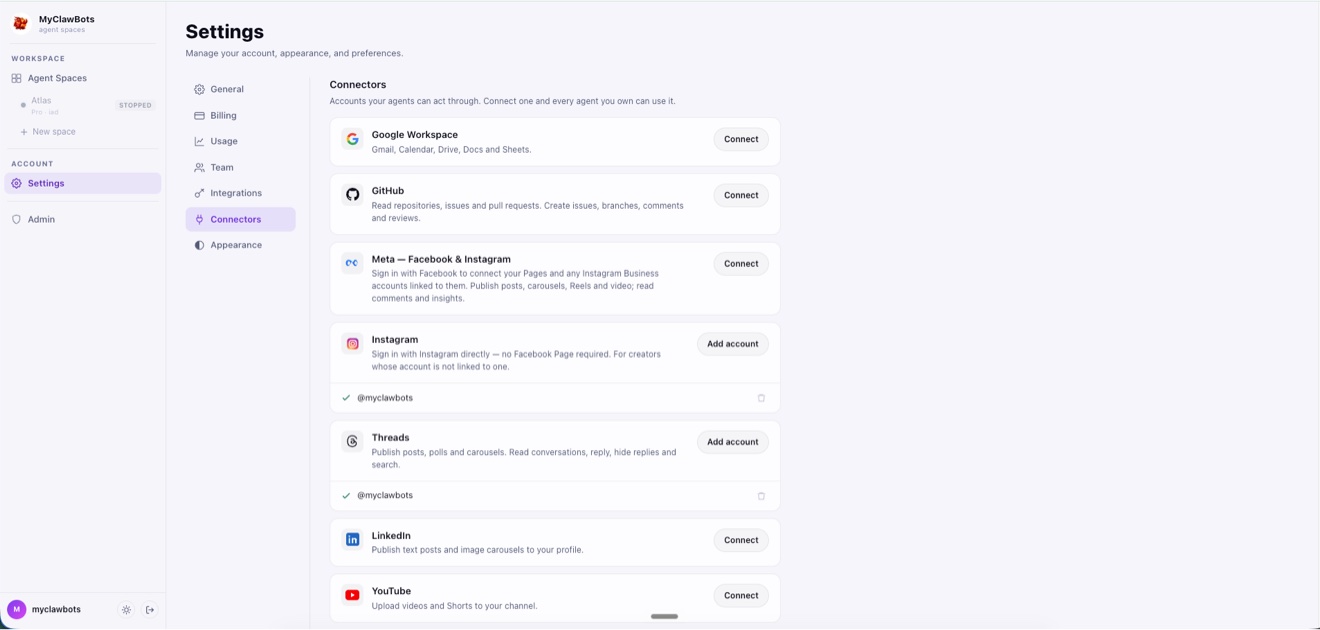Click the Threads account checkmark icon
Image resolution: width=1320 pixels, height=630 pixels.
(346, 496)
